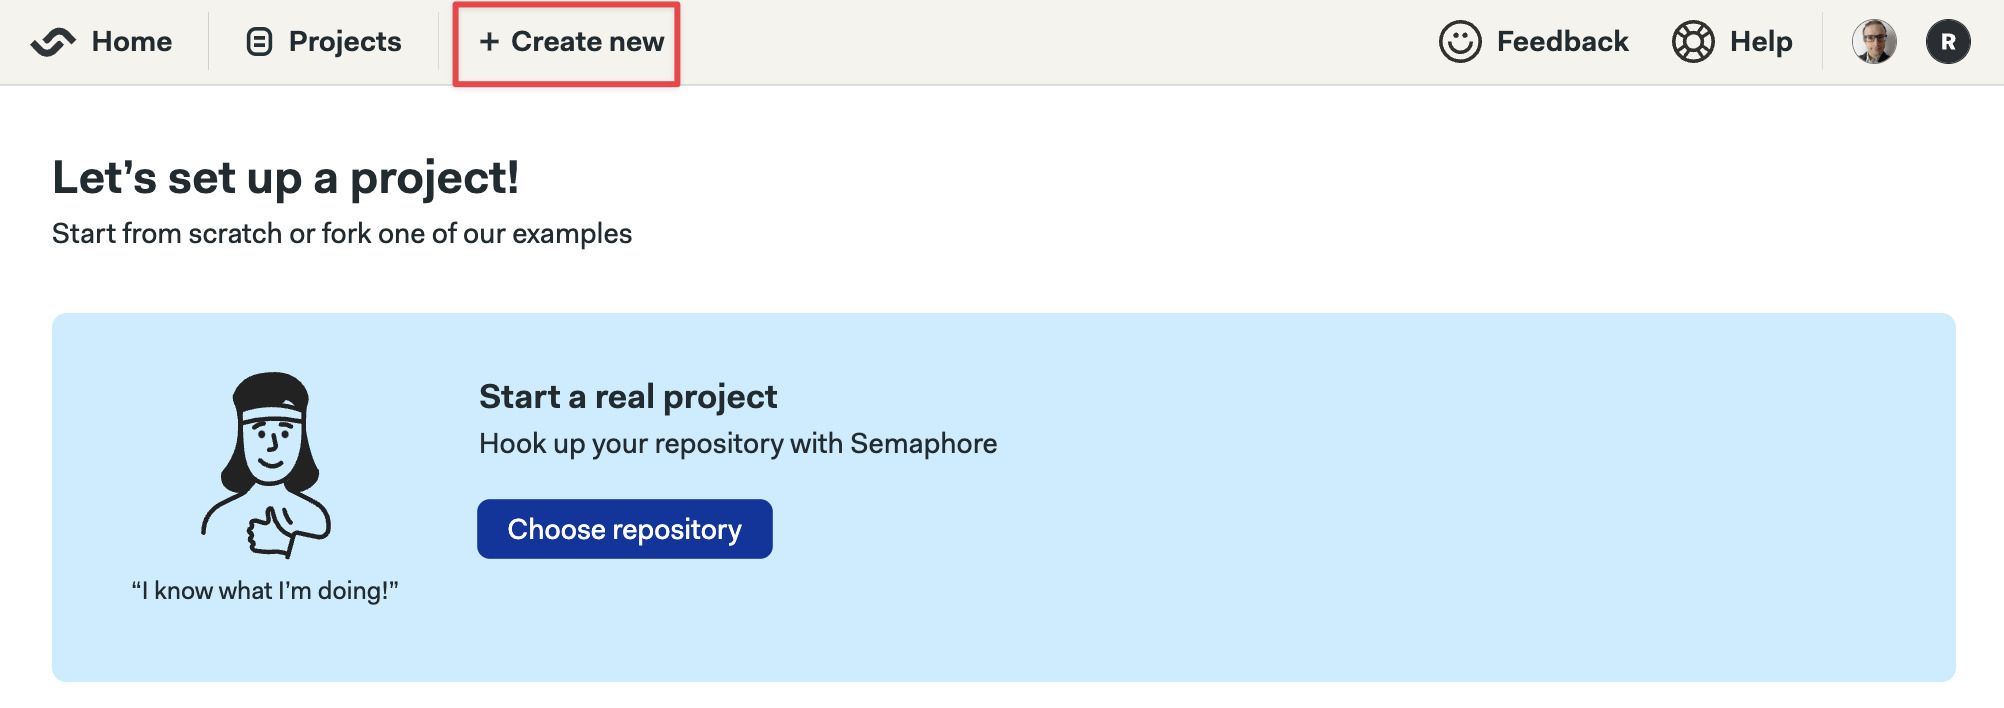Click the Choose repository button
Image resolution: width=2004 pixels, height=708 pixels.
point(625,529)
